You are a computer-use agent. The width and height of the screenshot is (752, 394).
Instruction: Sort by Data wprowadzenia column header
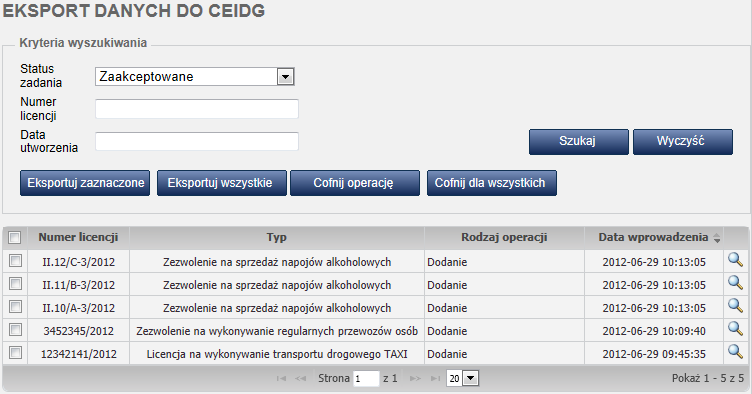point(653,237)
